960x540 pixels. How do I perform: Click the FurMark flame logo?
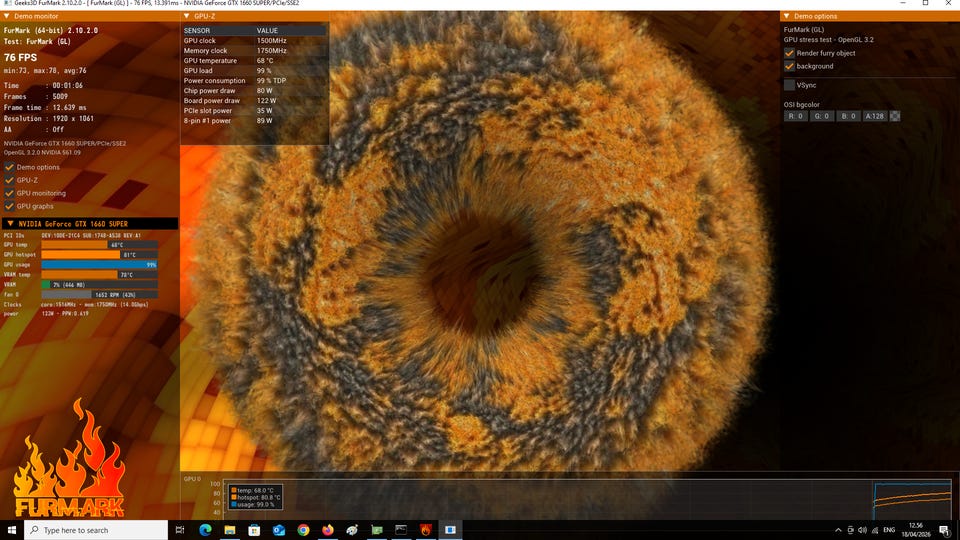70,459
